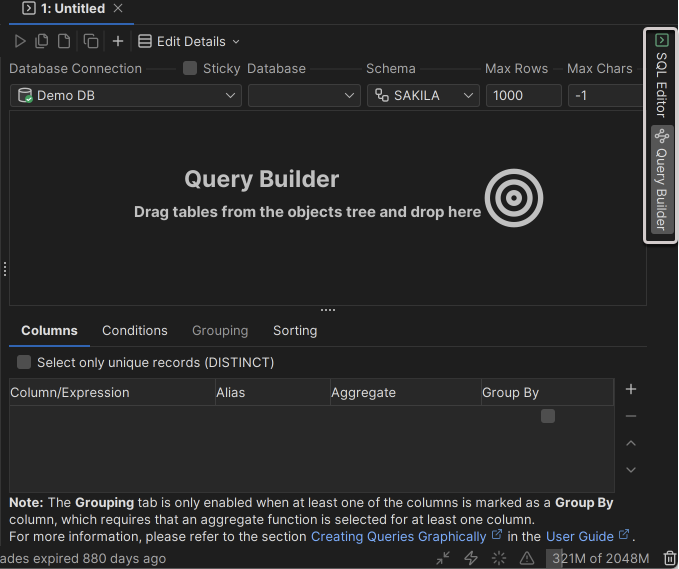Click the Max Rows field with 1000
This screenshot has width=679, height=569.
[x=524, y=96]
